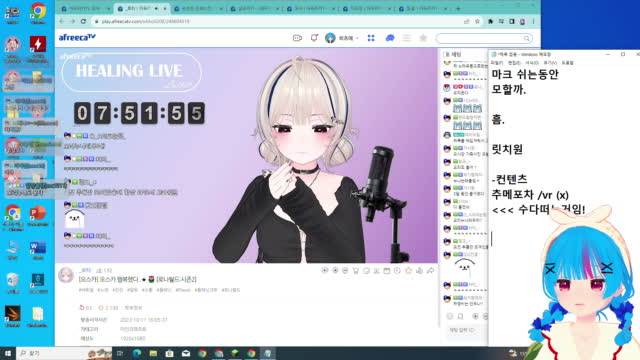
Task: Click the thumbs-up icon below the stream
Action: click(x=419, y=271)
